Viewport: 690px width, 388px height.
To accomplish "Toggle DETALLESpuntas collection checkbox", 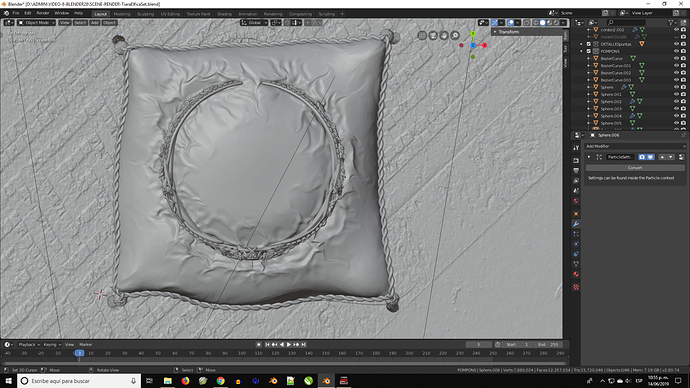I will coord(589,44).
